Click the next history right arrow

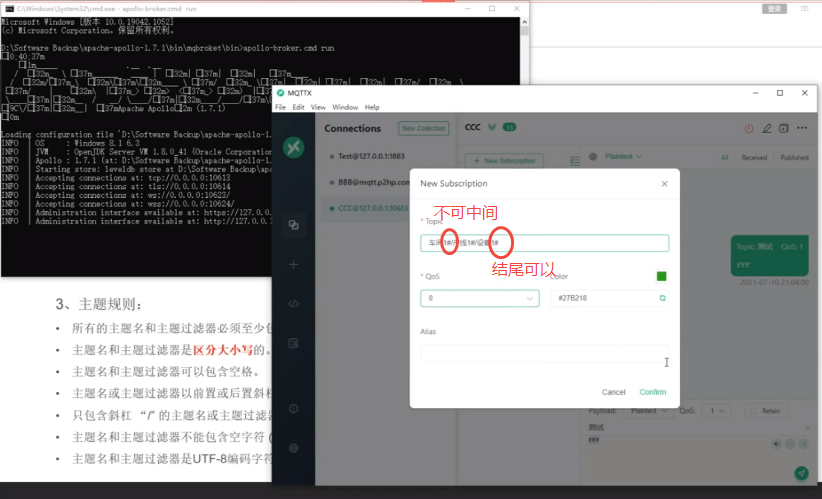pyautogui.click(x=803, y=444)
